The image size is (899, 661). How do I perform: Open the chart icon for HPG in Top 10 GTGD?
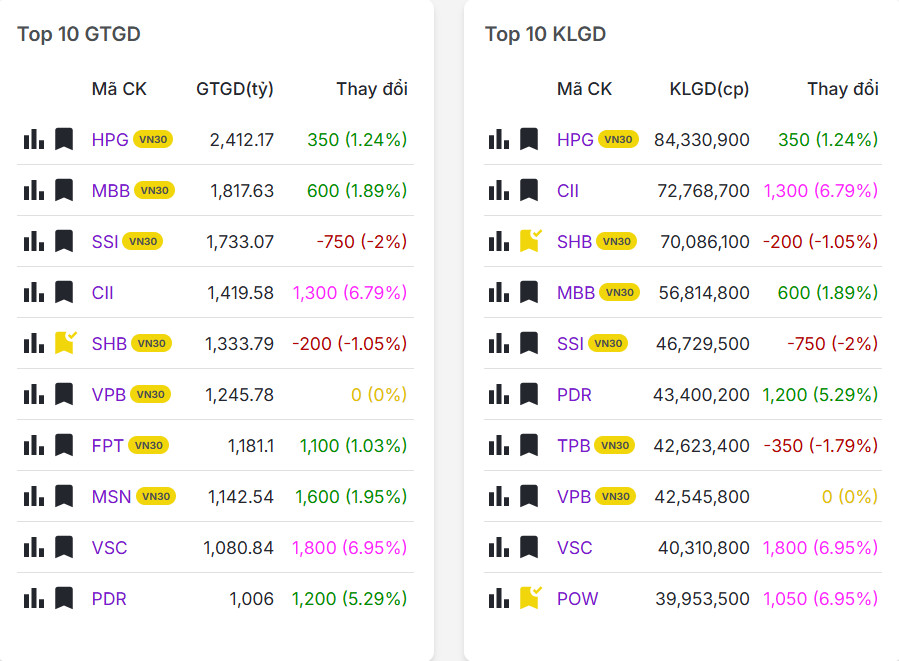(x=34, y=139)
